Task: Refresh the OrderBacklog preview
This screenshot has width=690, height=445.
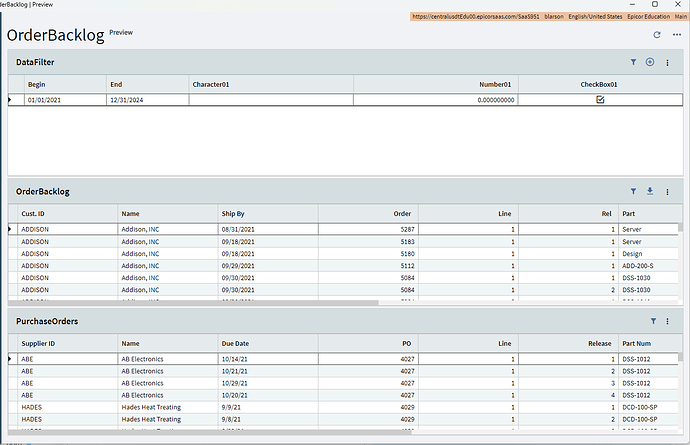Action: pyautogui.click(x=657, y=35)
